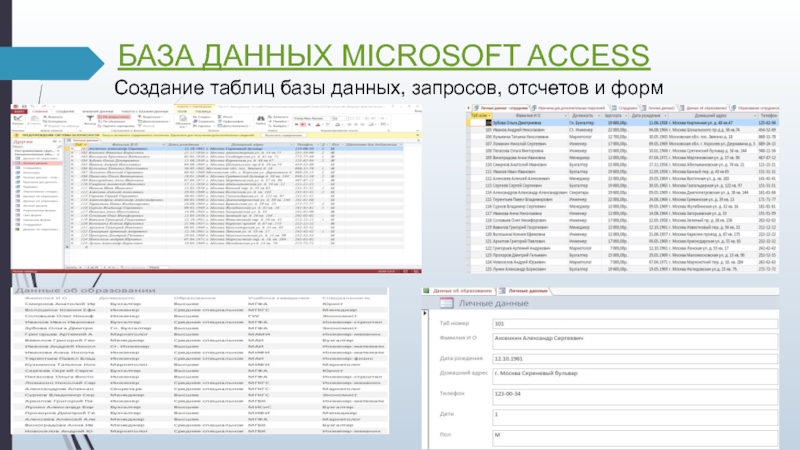
Task: Open Зарплата column filter arrow in right table
Action: (626, 116)
